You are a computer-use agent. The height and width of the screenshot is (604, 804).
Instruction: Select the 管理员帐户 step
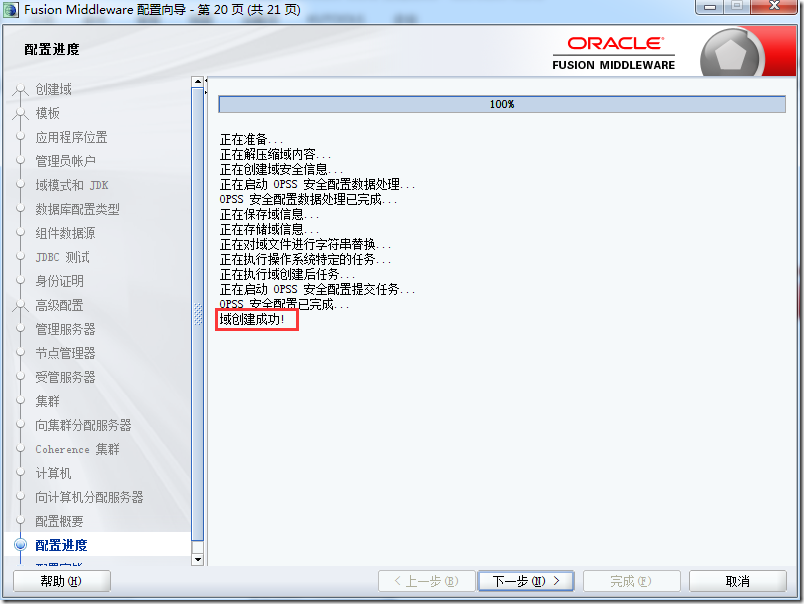tap(65, 161)
